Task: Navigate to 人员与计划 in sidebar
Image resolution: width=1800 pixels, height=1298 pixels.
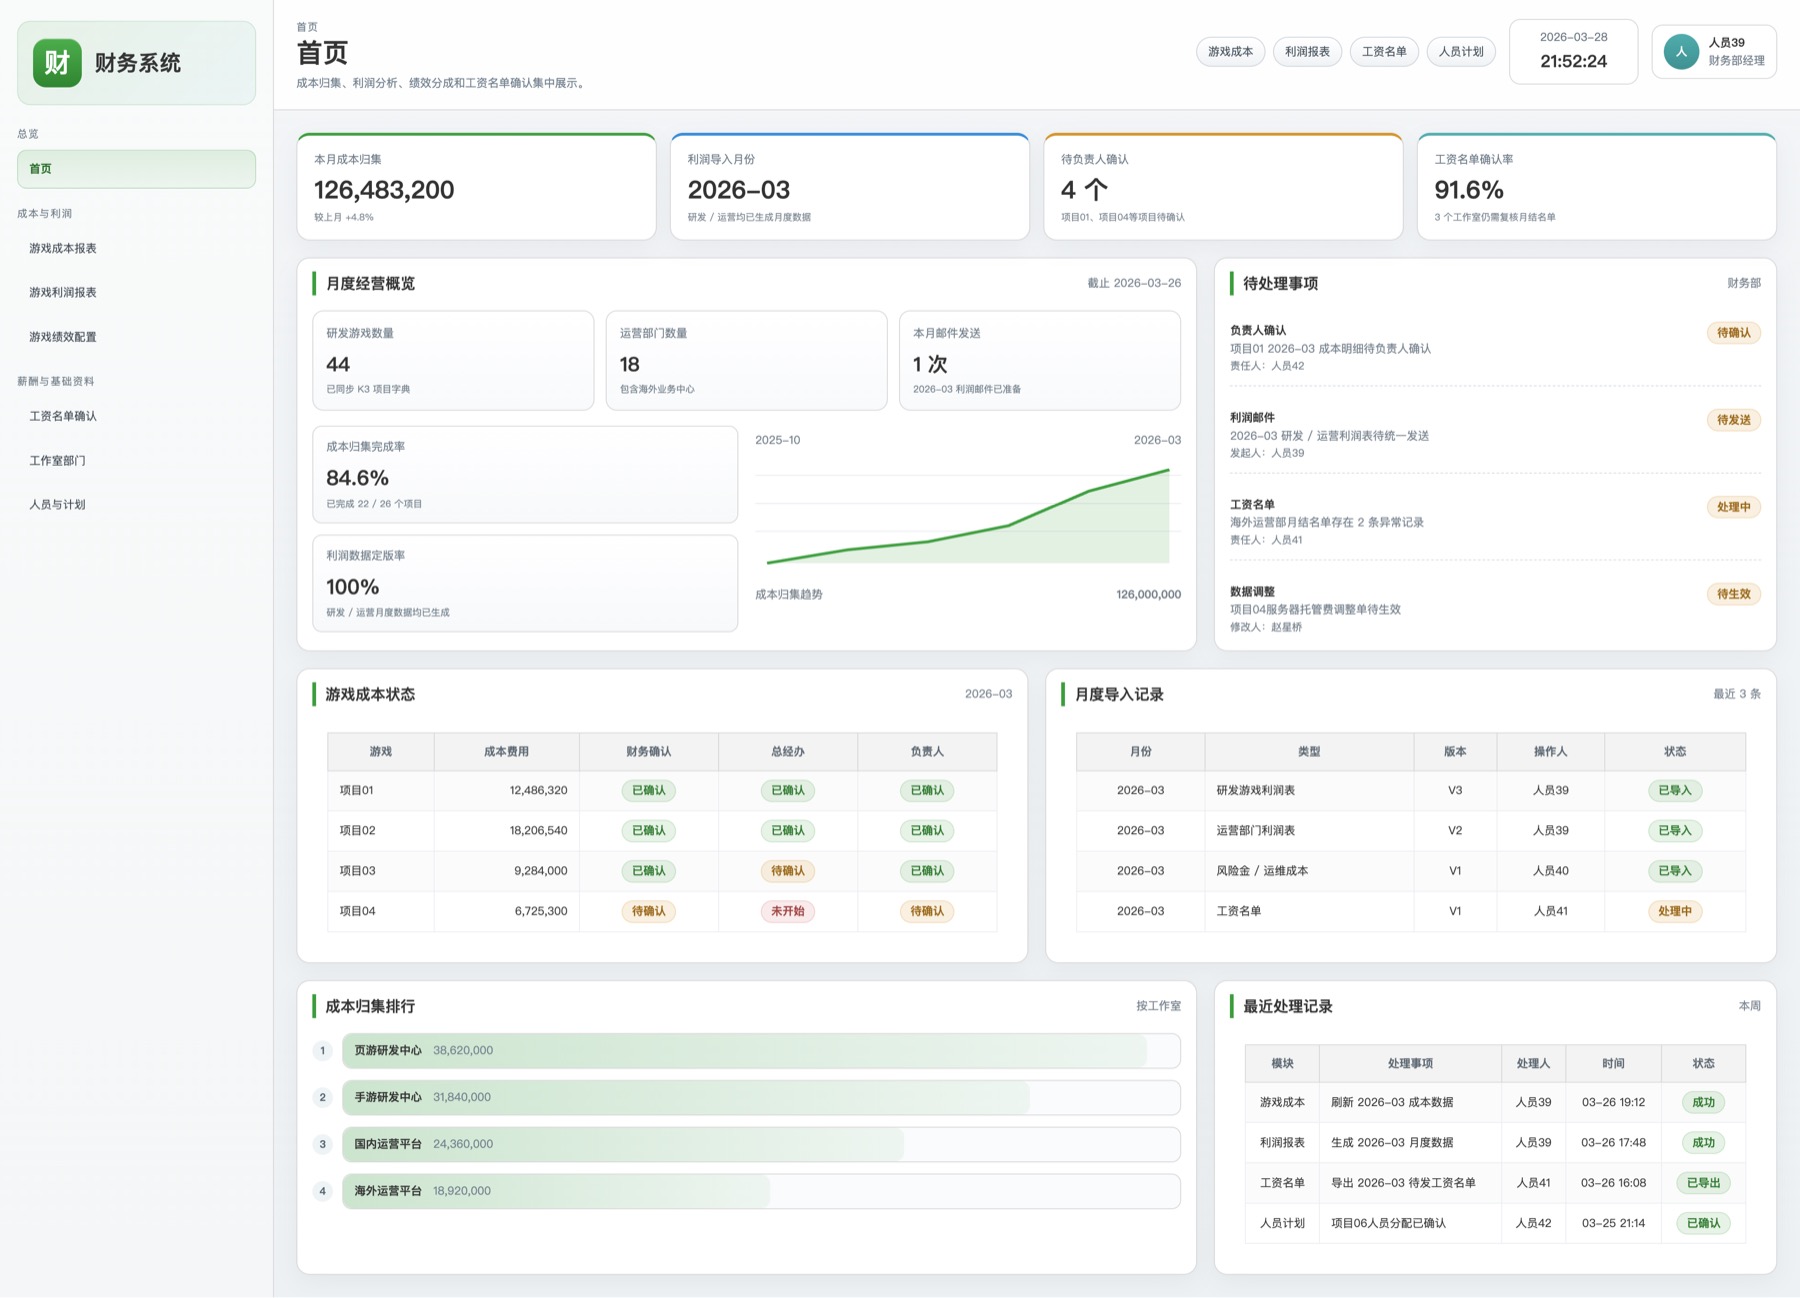Action: click(x=57, y=505)
